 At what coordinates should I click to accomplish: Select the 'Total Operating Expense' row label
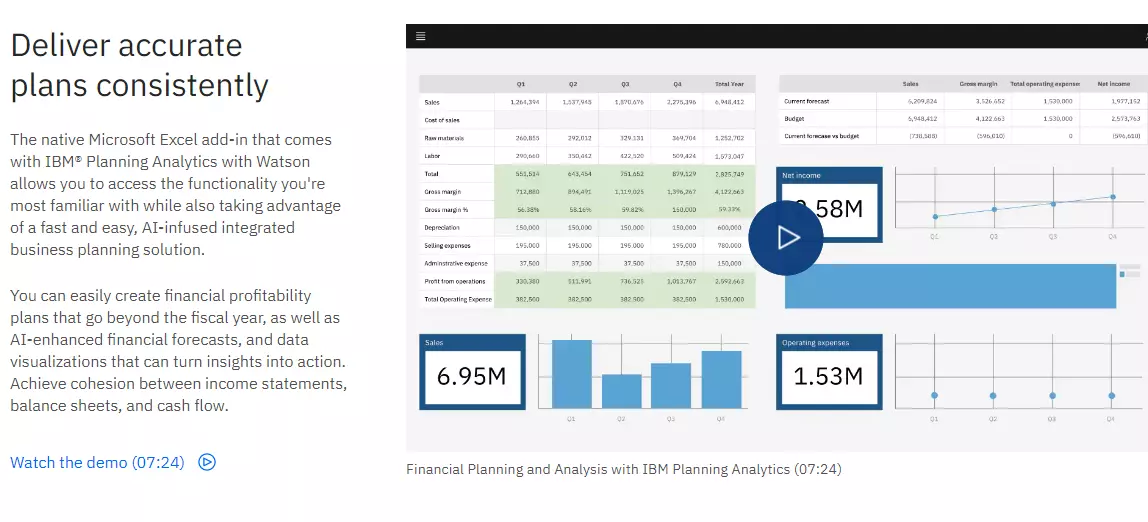(x=458, y=299)
